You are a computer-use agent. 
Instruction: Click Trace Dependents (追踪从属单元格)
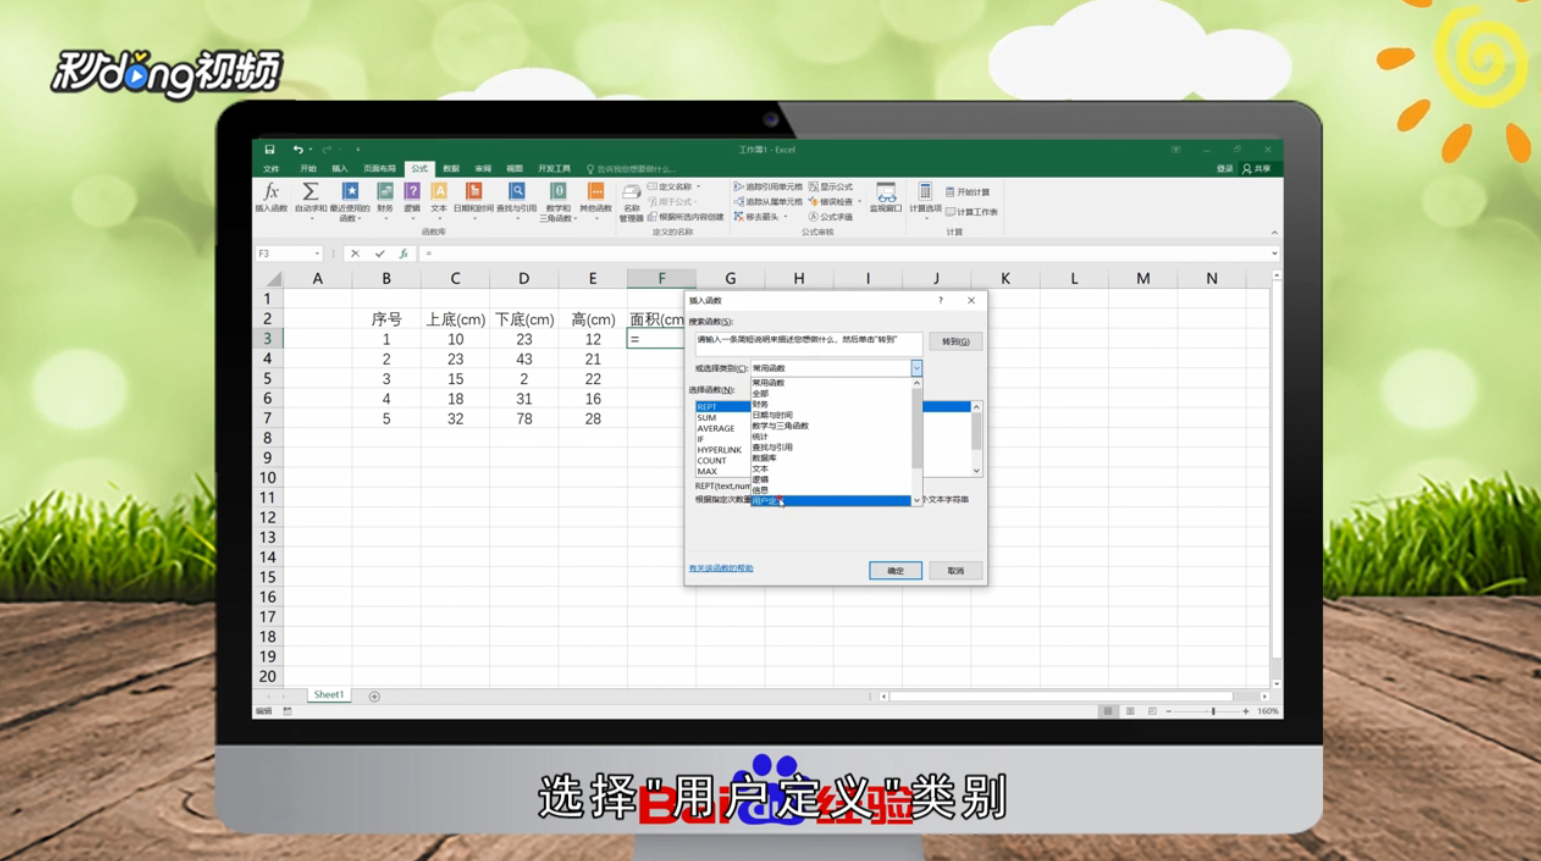[x=768, y=202]
